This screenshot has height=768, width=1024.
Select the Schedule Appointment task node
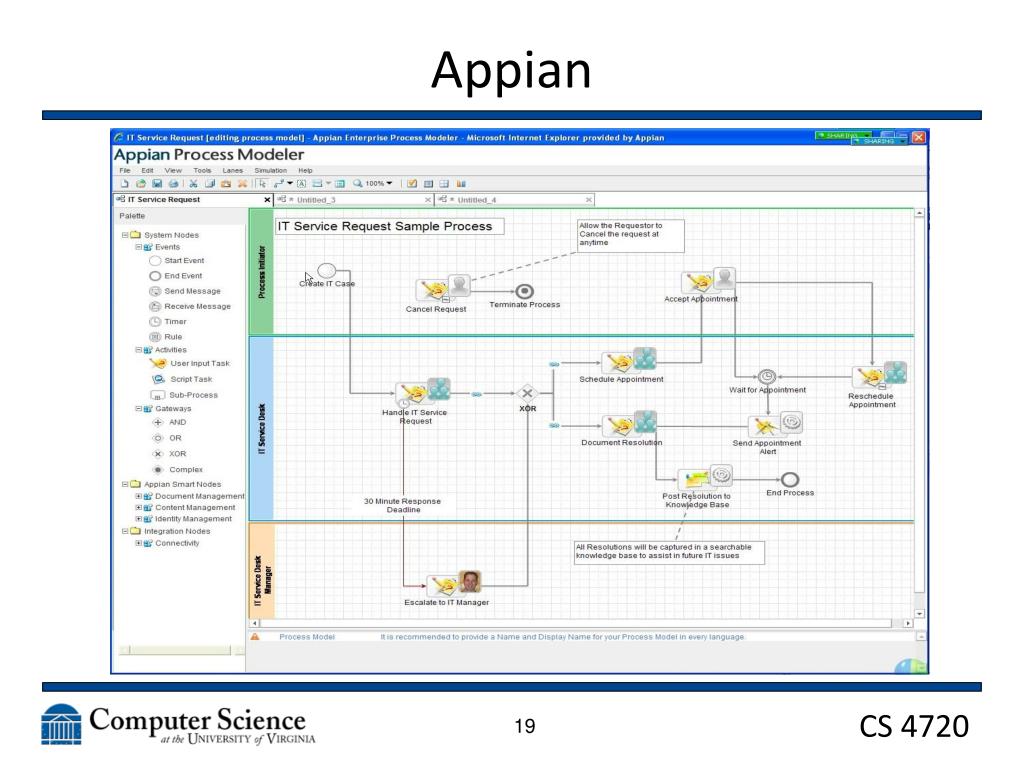pyautogui.click(x=629, y=360)
